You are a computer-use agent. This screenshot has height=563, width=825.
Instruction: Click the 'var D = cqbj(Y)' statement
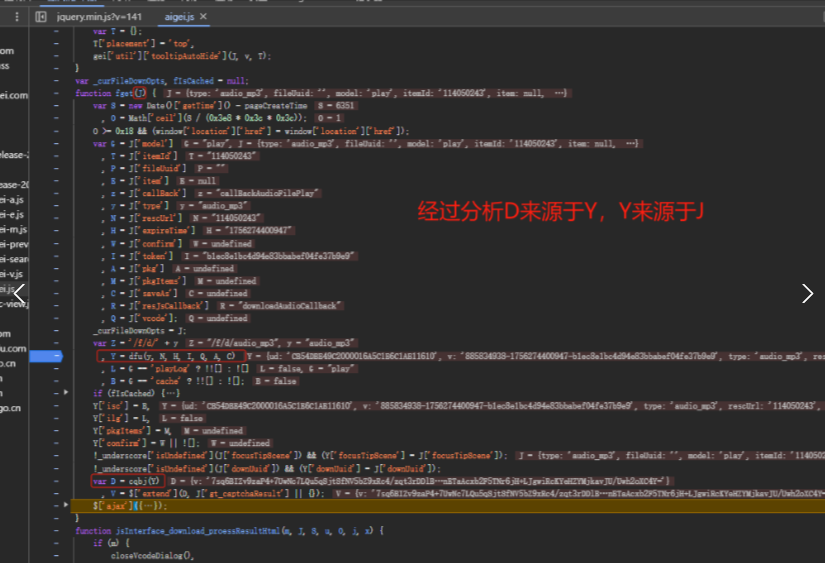point(128,481)
